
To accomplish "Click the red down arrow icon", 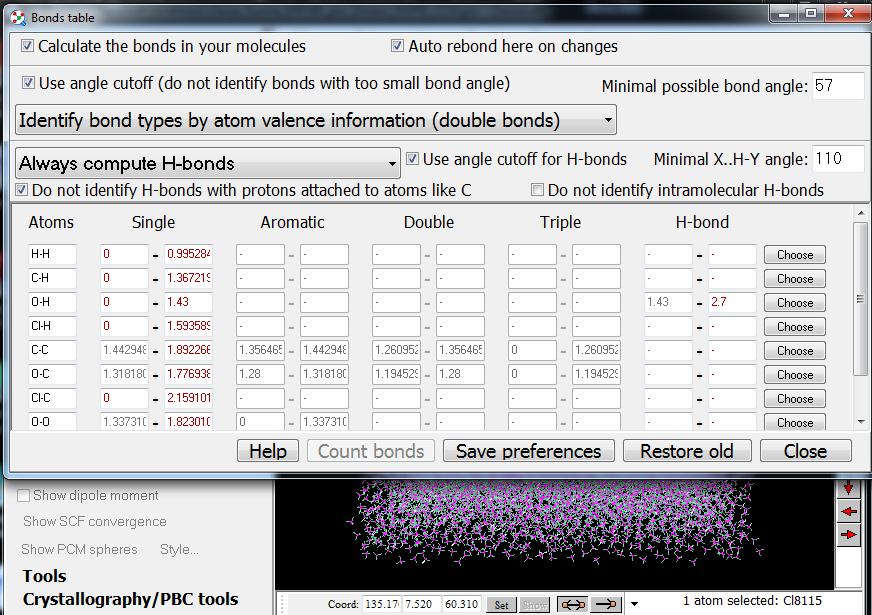I will tap(849, 488).
